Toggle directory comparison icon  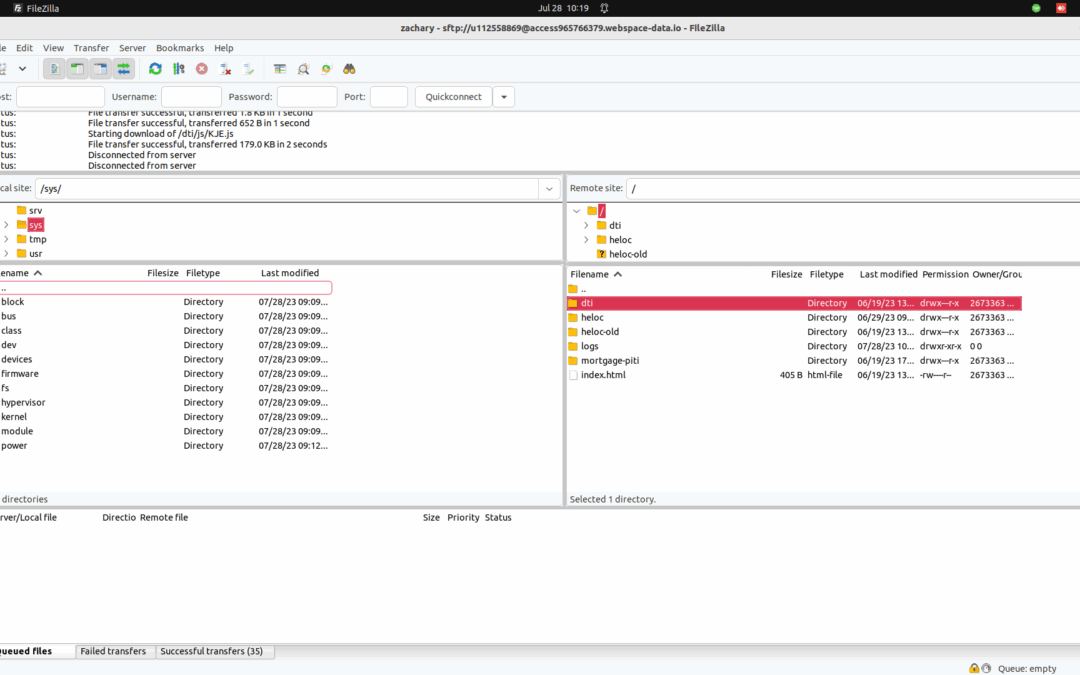point(303,69)
